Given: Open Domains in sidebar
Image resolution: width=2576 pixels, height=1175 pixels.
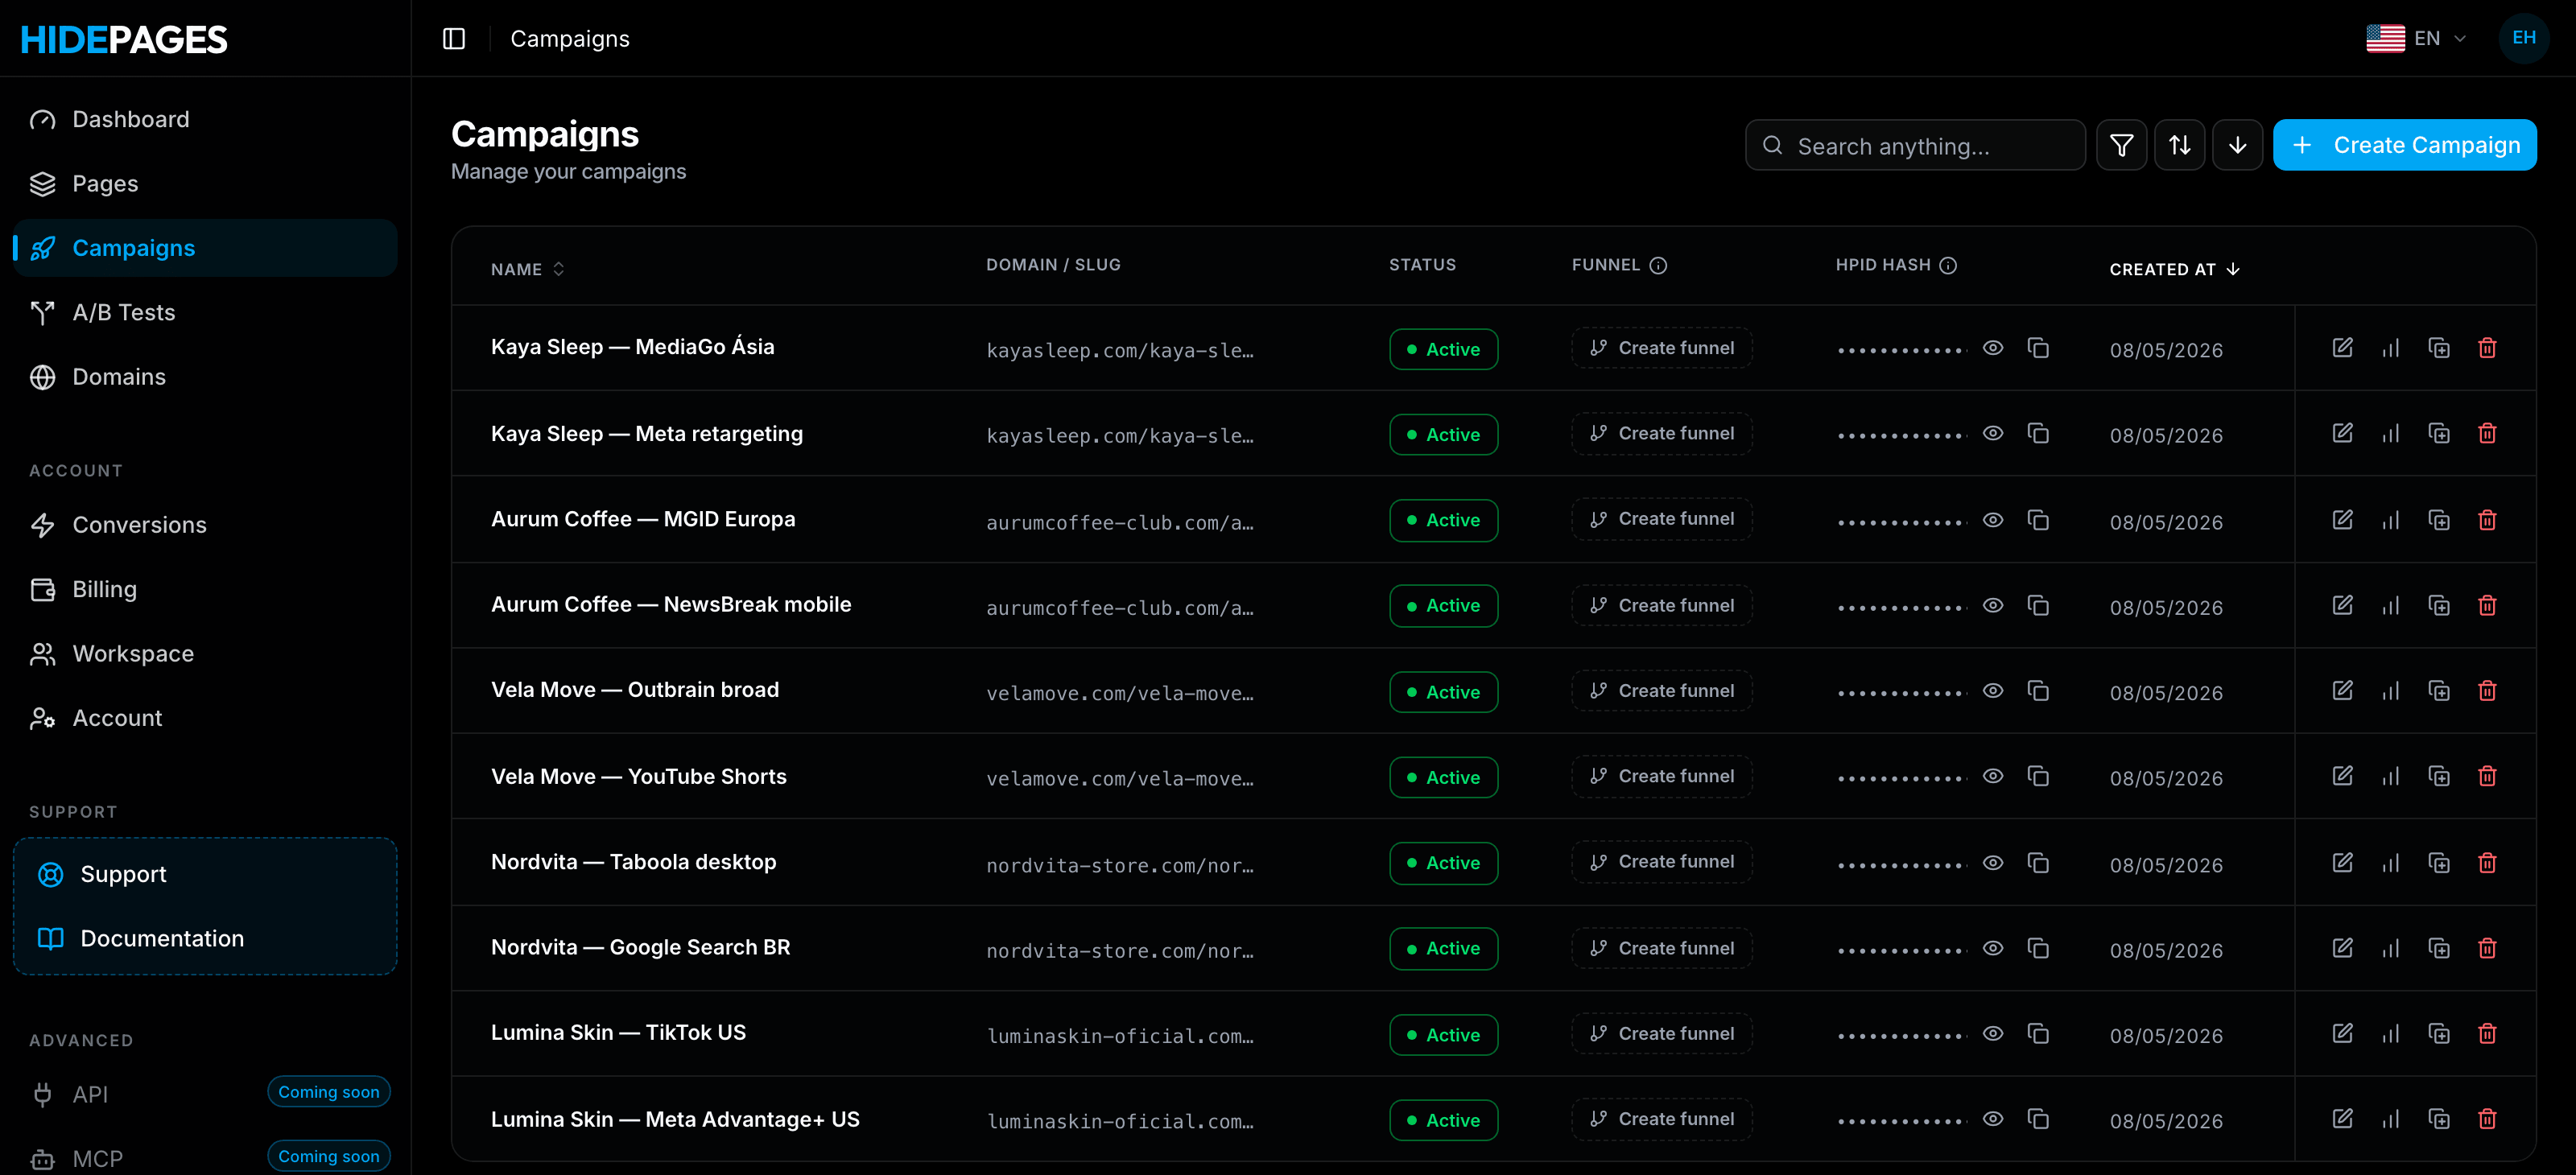Looking at the screenshot, I should [x=205, y=377].
